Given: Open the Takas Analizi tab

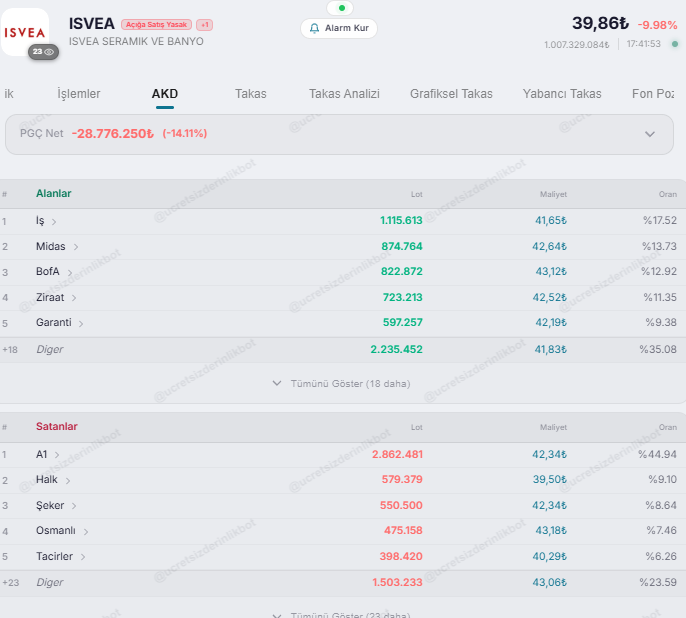Looking at the screenshot, I should point(344,94).
